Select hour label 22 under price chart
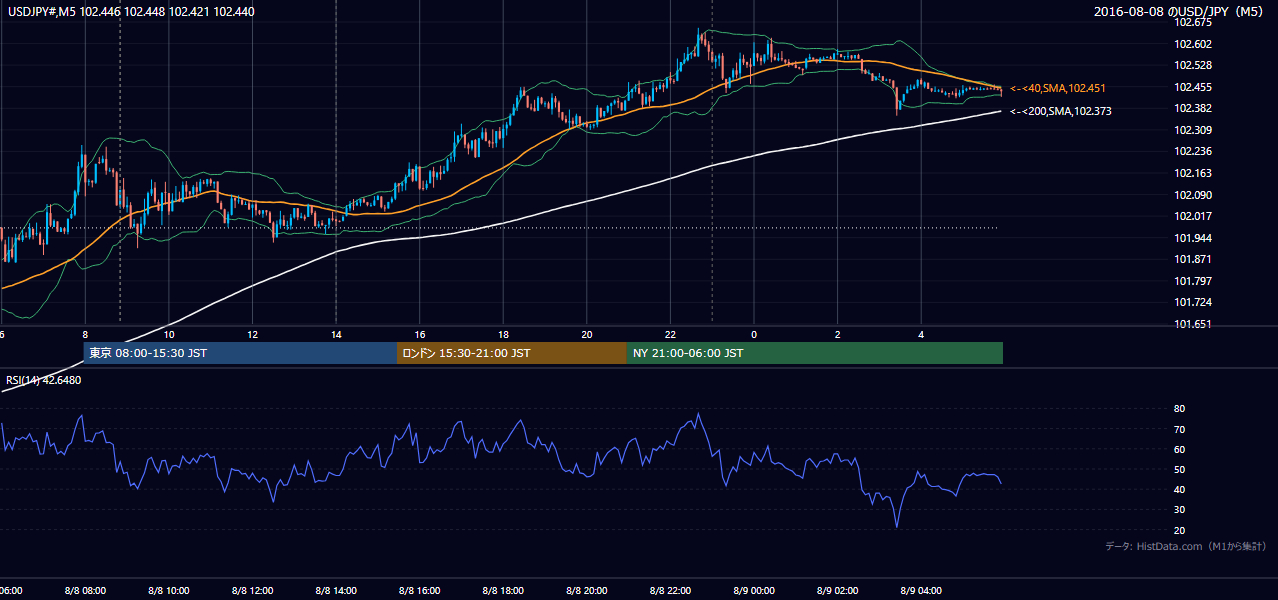The width and height of the screenshot is (1278, 600). [x=670, y=334]
